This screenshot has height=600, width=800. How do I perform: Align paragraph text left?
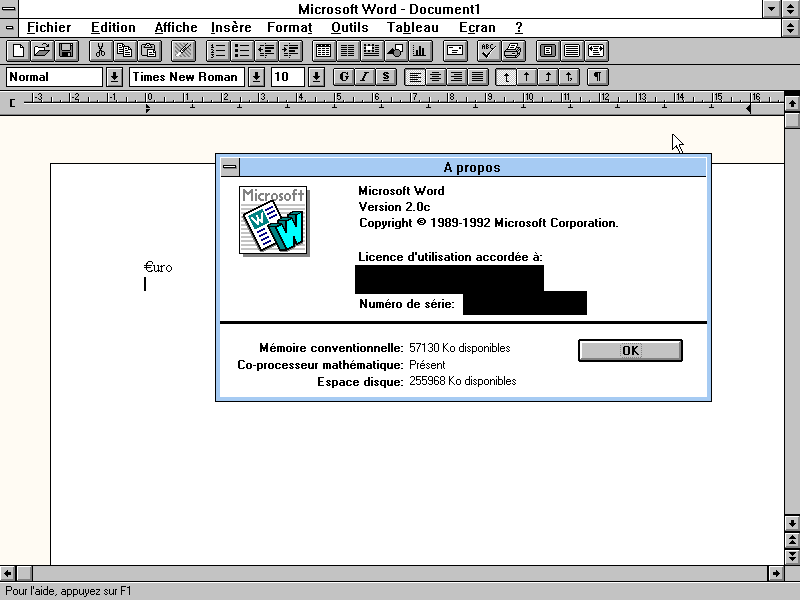pyautogui.click(x=415, y=77)
